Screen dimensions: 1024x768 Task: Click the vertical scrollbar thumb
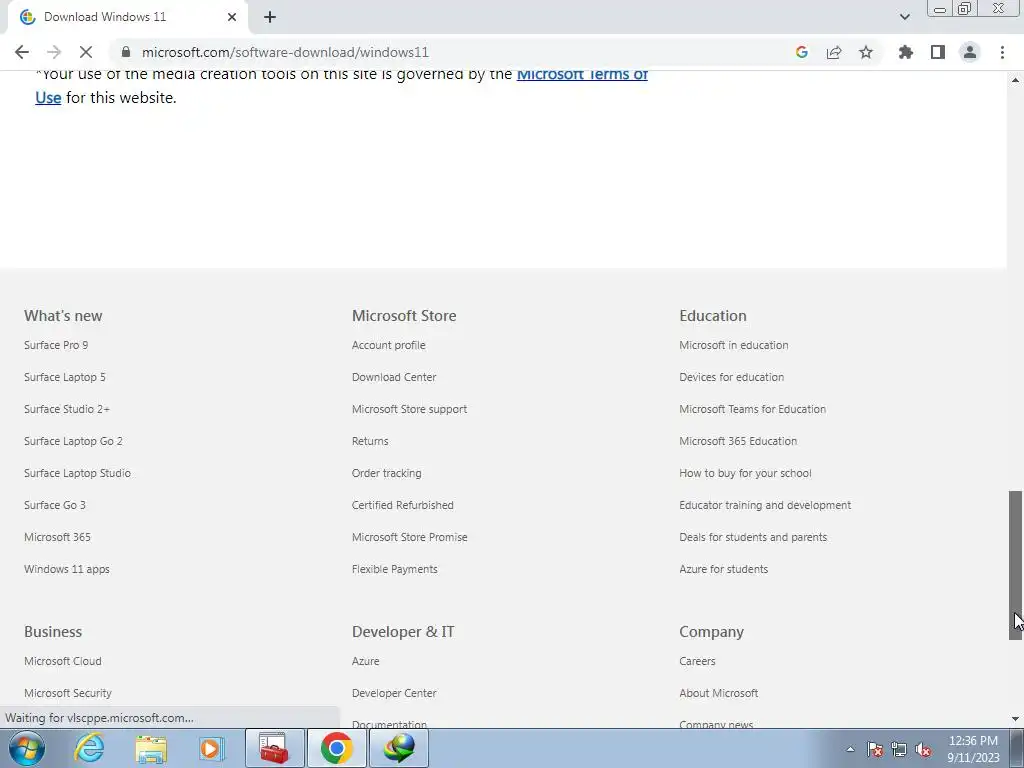(x=1016, y=565)
